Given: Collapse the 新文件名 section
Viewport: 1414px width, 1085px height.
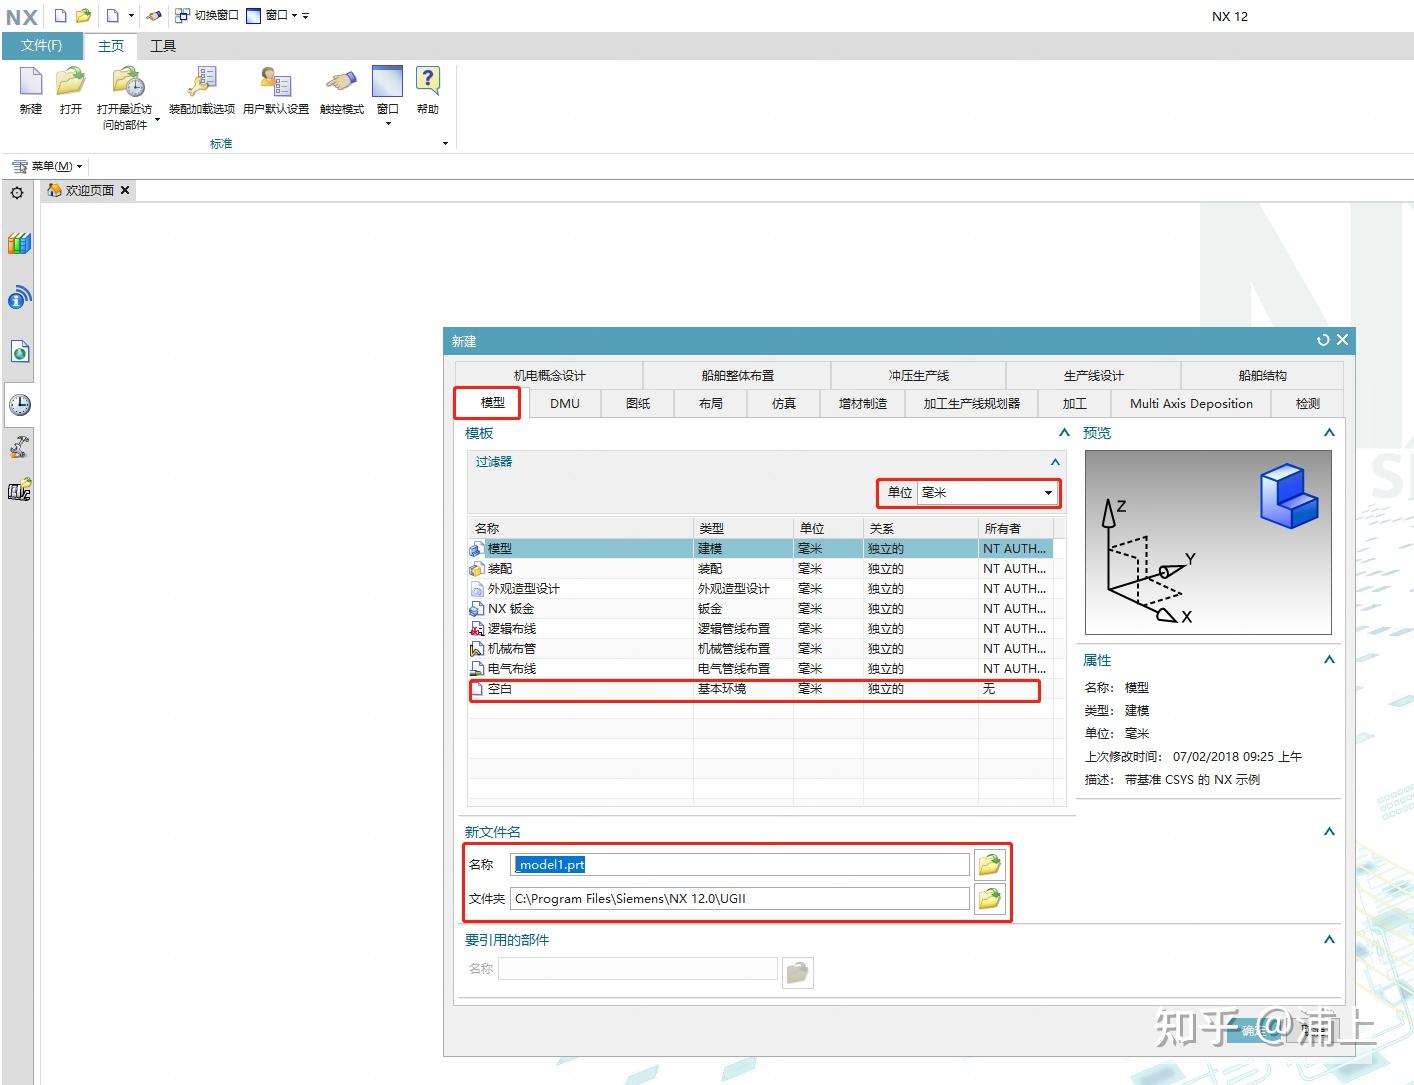Looking at the screenshot, I should pyautogui.click(x=1329, y=832).
